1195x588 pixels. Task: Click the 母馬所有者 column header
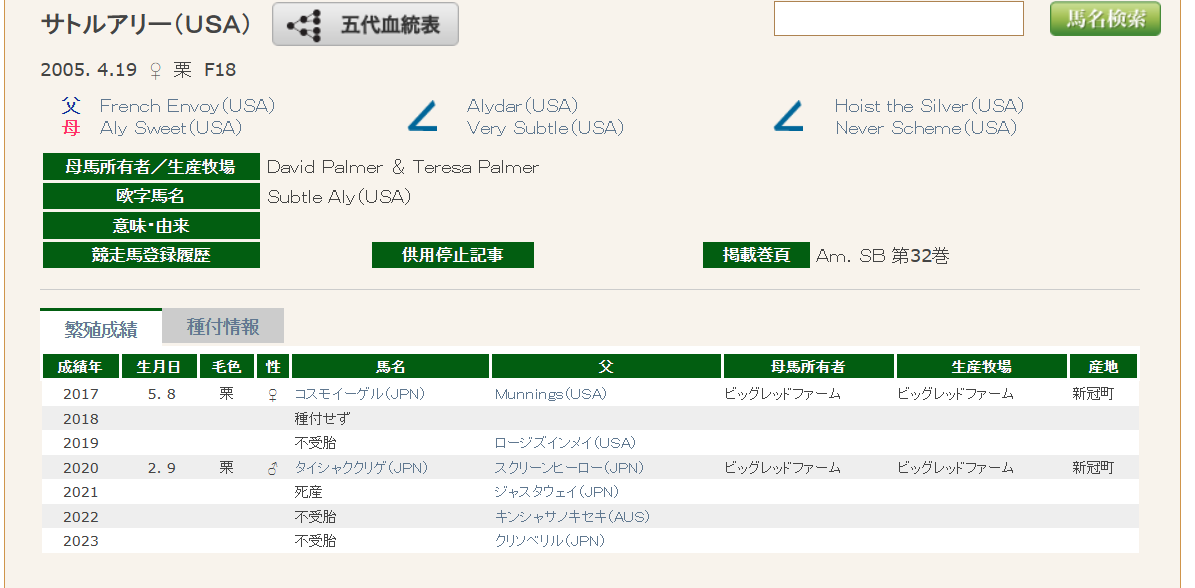809,366
